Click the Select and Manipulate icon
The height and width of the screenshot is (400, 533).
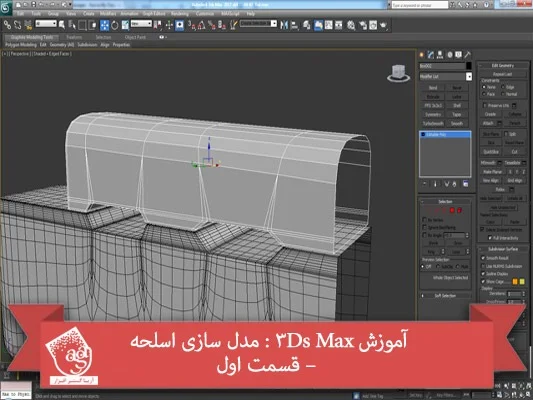tap(169, 25)
